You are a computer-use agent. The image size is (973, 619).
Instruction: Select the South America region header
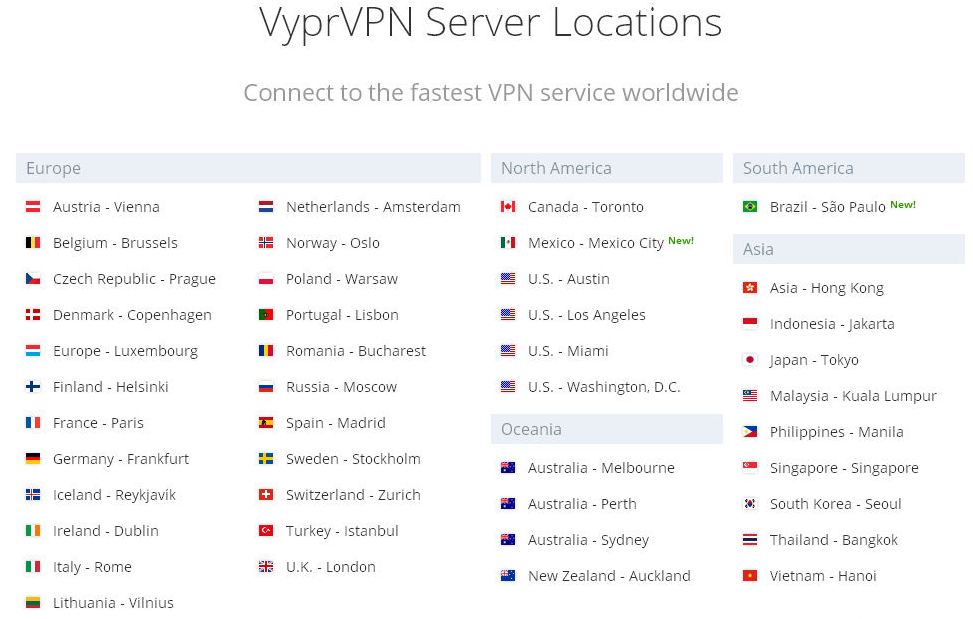pos(849,168)
